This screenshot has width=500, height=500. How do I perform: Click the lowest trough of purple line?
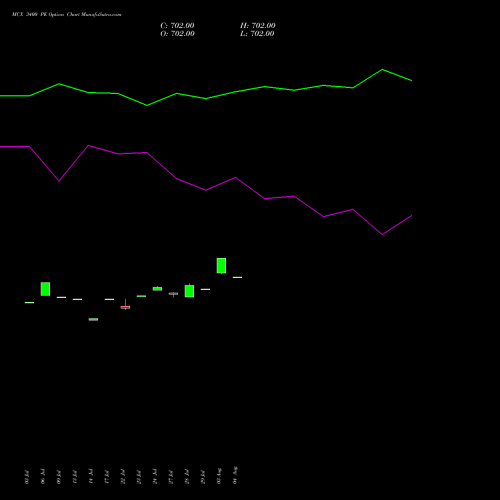tap(382, 234)
